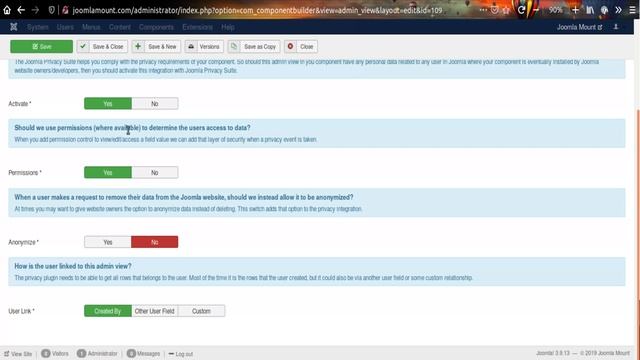Click the Administrator counter in footer
This screenshot has width=640, height=360.
tap(97, 353)
